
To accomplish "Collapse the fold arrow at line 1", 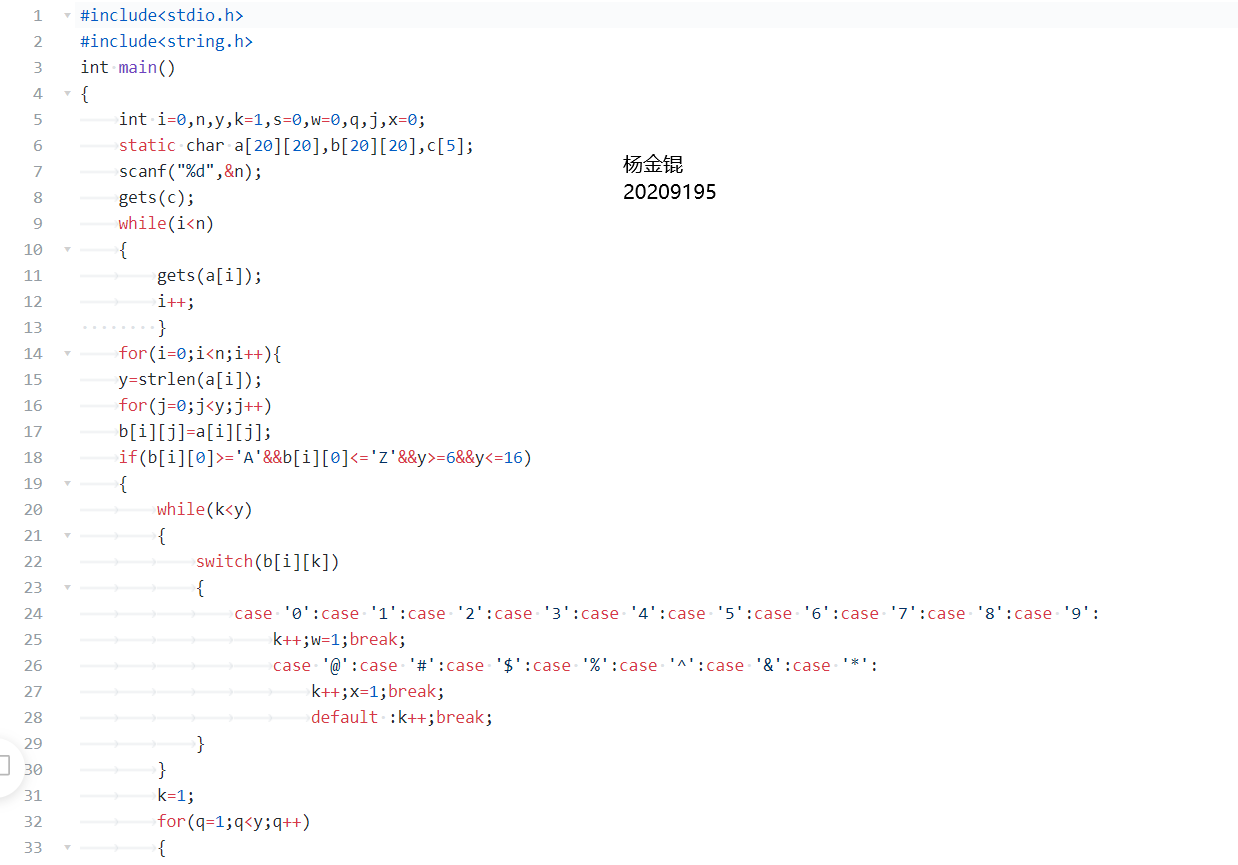I will pos(67,15).
